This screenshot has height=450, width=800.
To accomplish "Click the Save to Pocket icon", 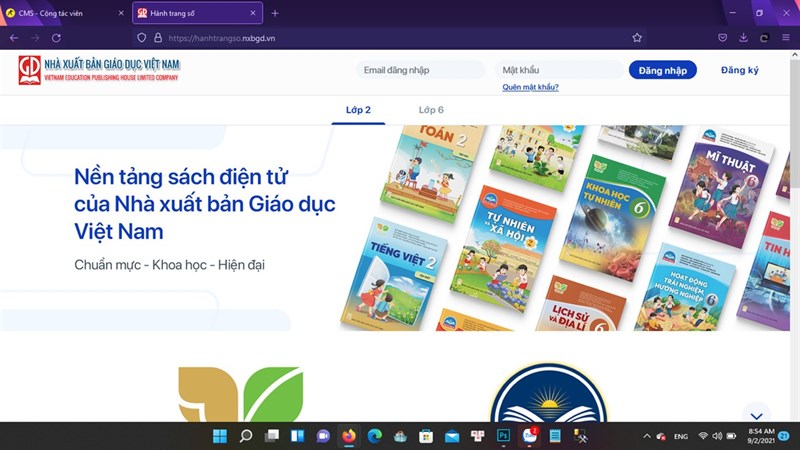I will click(x=722, y=37).
